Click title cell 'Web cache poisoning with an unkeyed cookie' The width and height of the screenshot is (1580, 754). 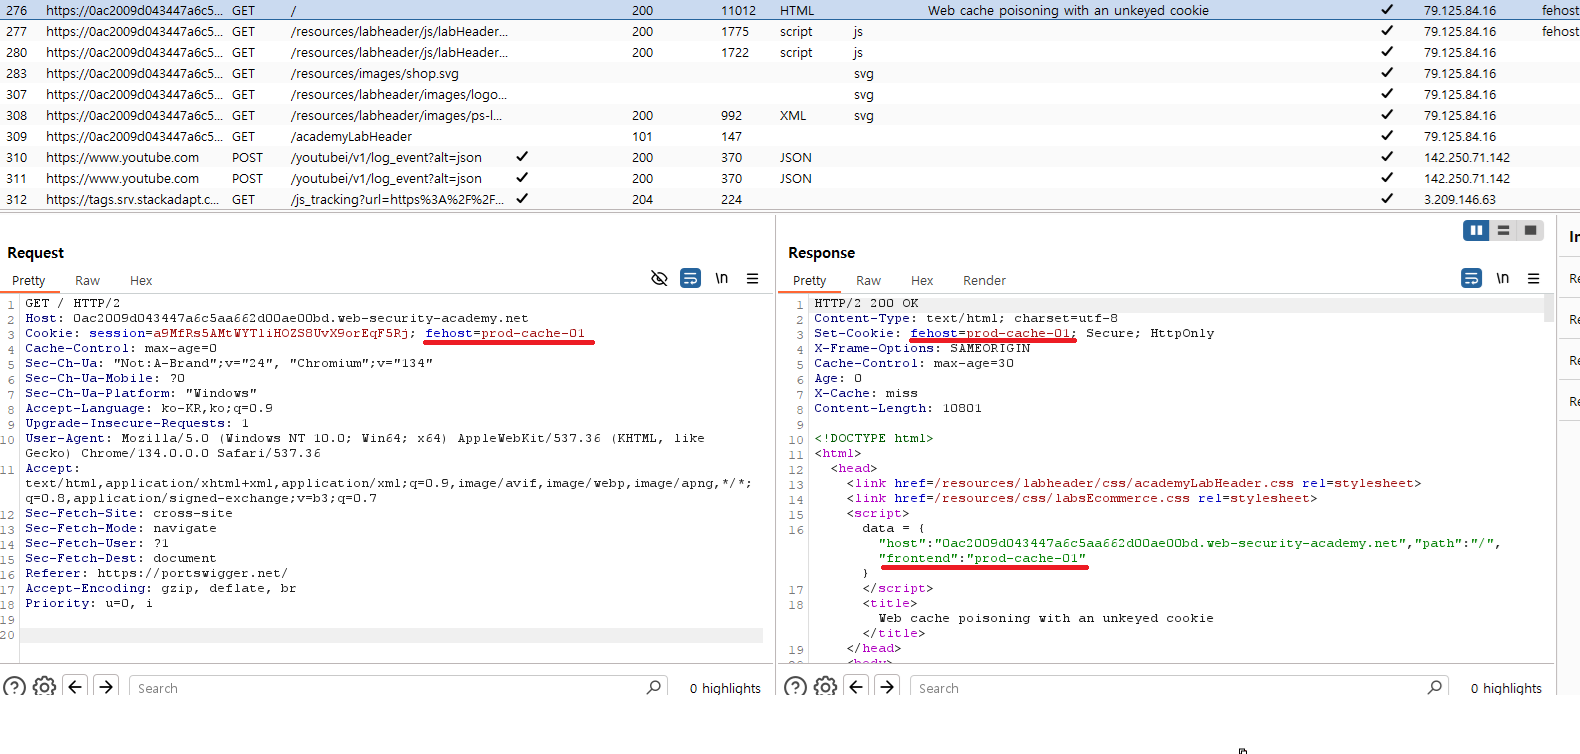1068,10
